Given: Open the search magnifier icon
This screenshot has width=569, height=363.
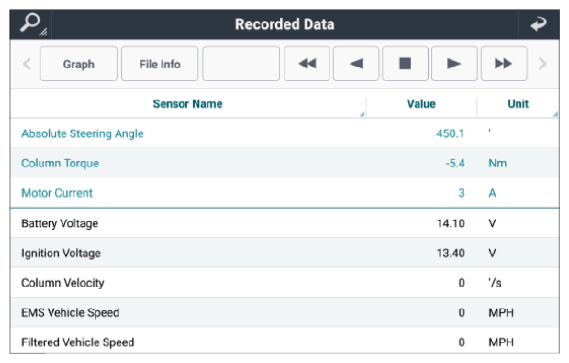Looking at the screenshot, I should tap(31, 24).
